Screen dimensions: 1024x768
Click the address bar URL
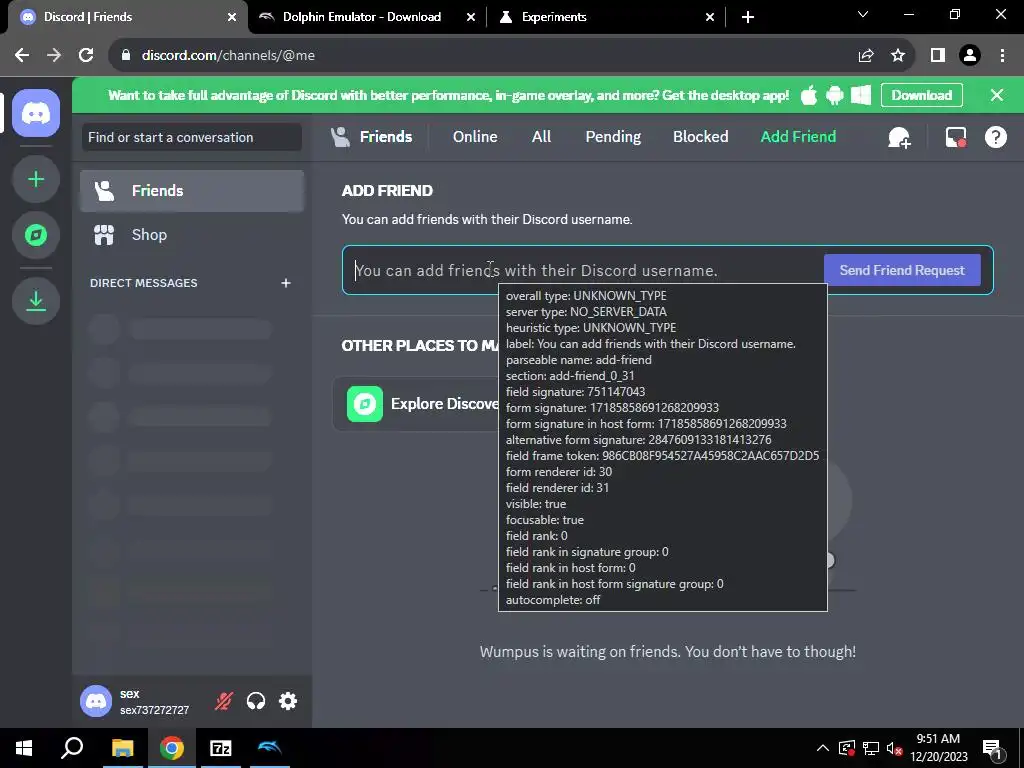228,56
